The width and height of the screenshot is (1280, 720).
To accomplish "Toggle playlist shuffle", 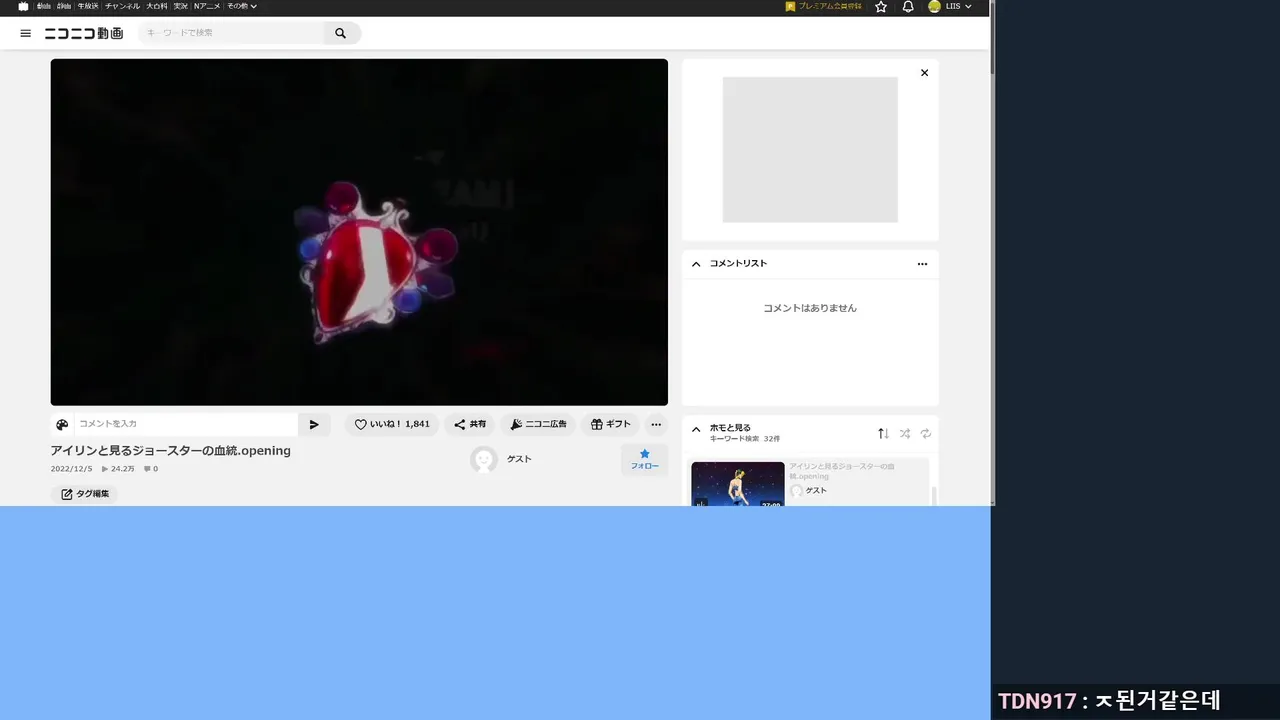I will coord(905,433).
